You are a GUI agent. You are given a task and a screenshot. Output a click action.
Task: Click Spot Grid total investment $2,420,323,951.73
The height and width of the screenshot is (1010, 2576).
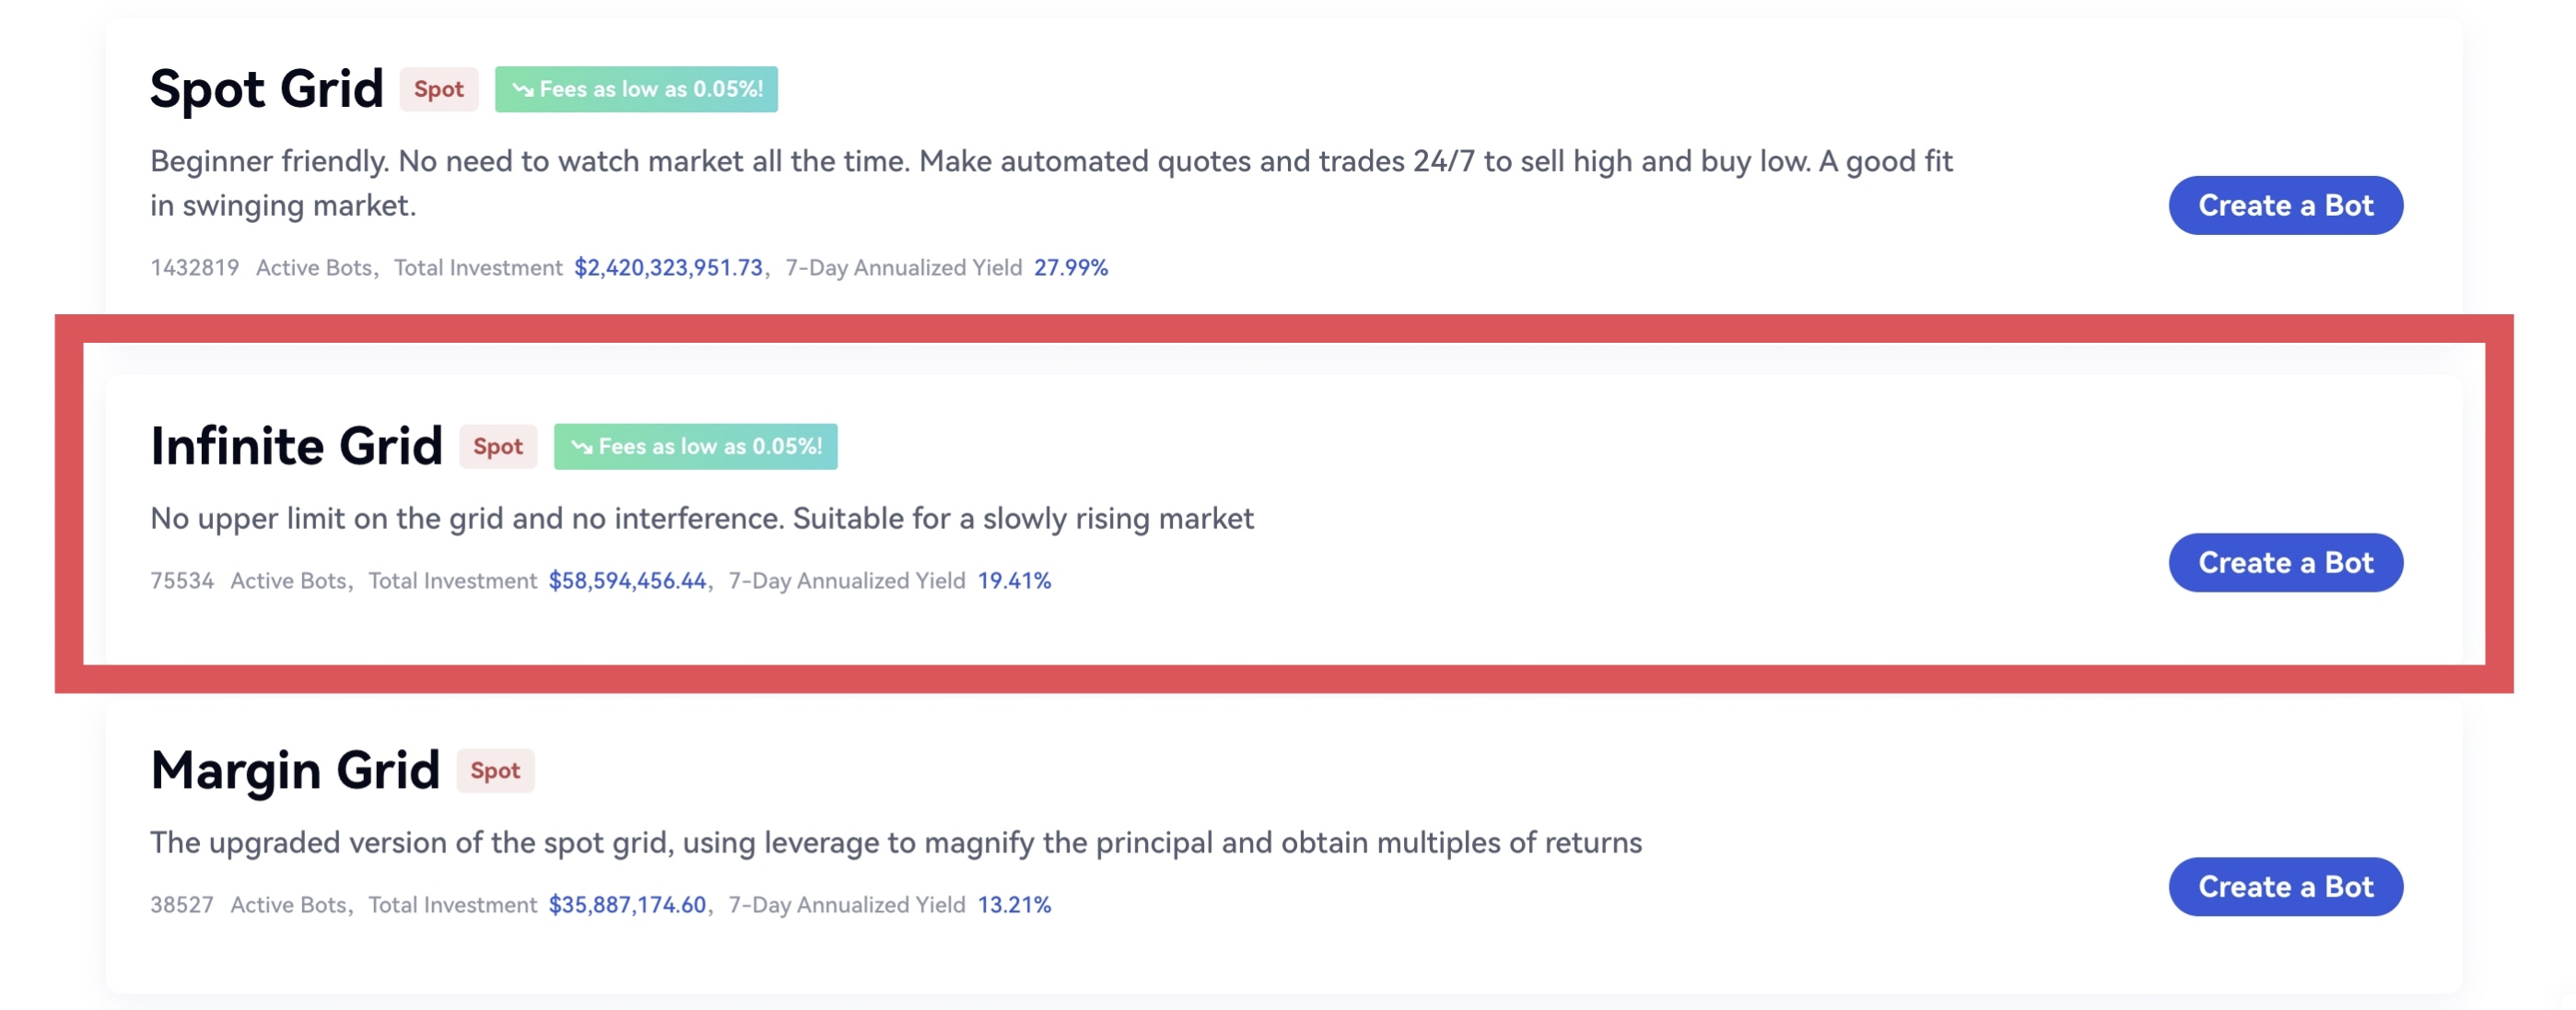668,268
